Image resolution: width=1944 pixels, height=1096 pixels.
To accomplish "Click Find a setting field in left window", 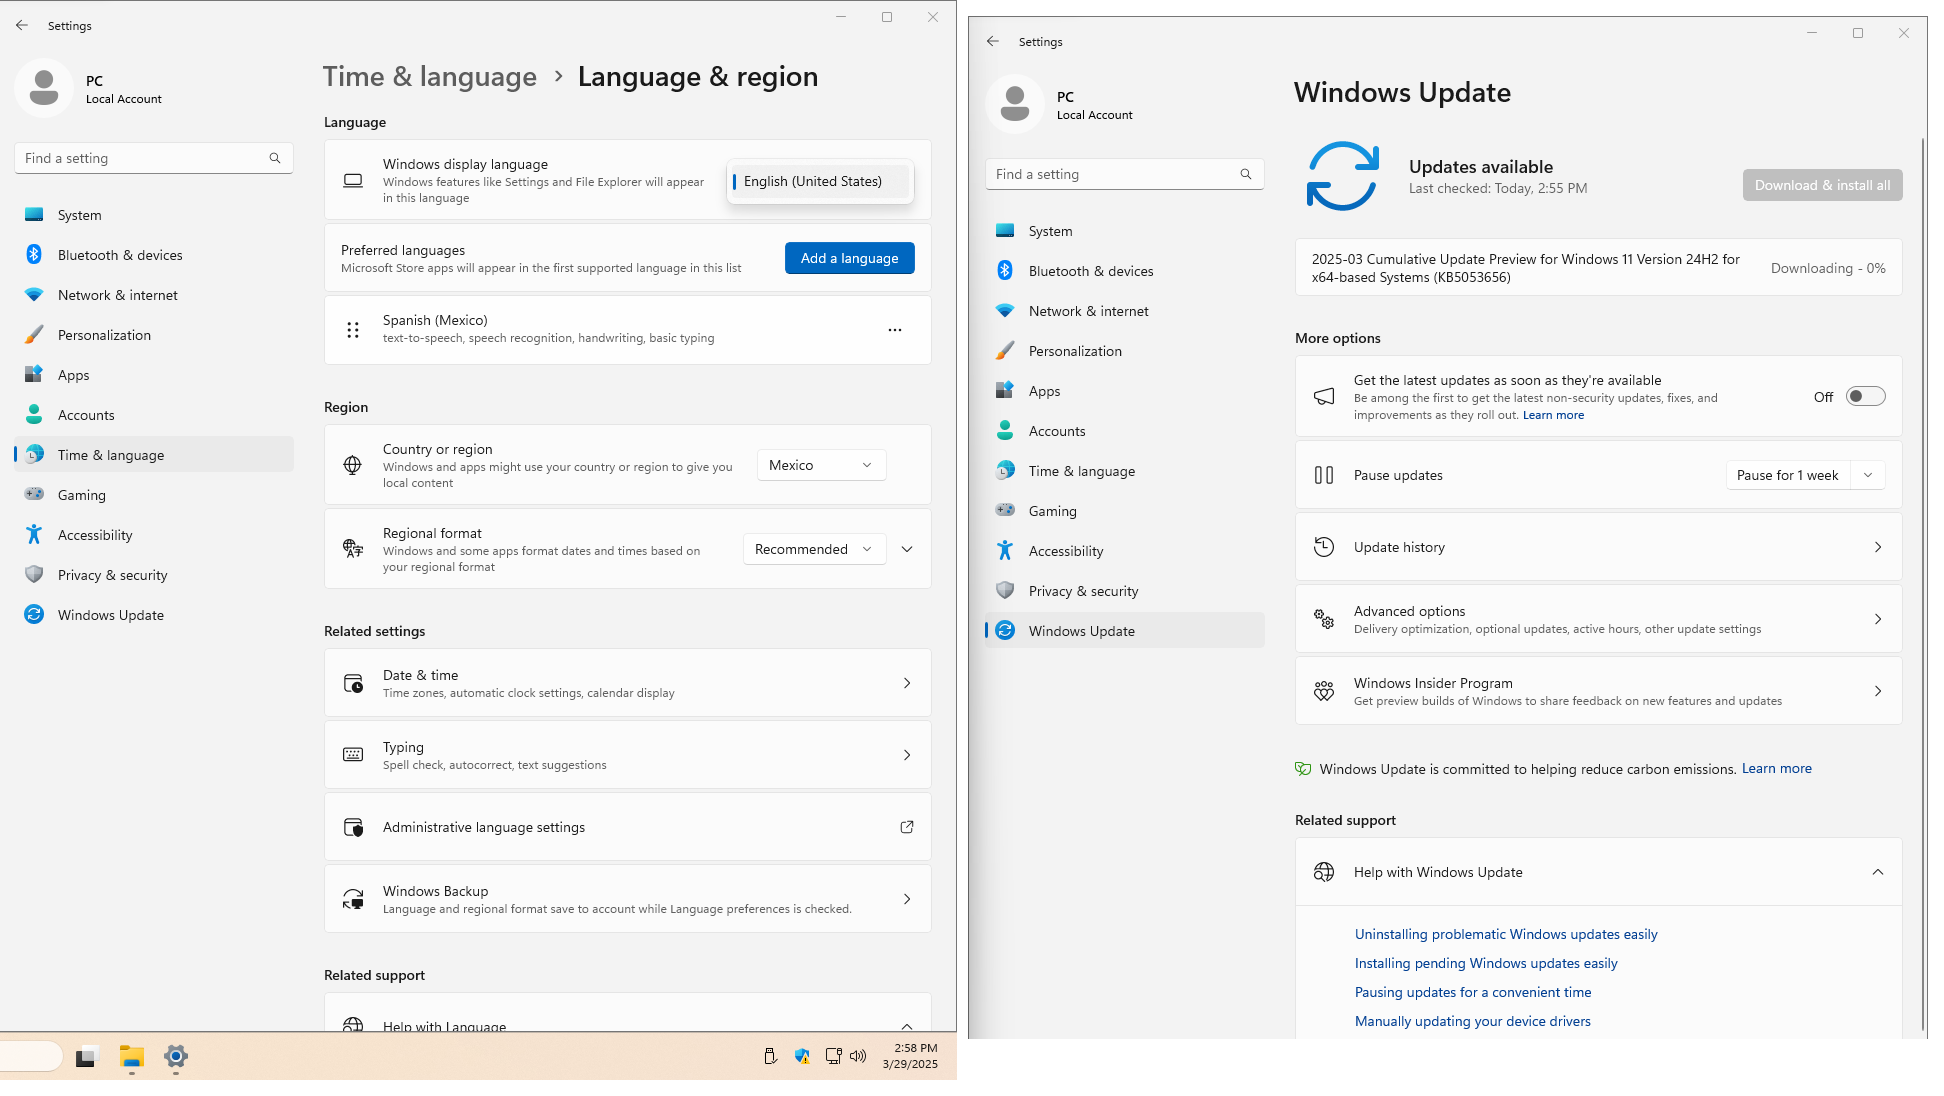I will [x=154, y=158].
